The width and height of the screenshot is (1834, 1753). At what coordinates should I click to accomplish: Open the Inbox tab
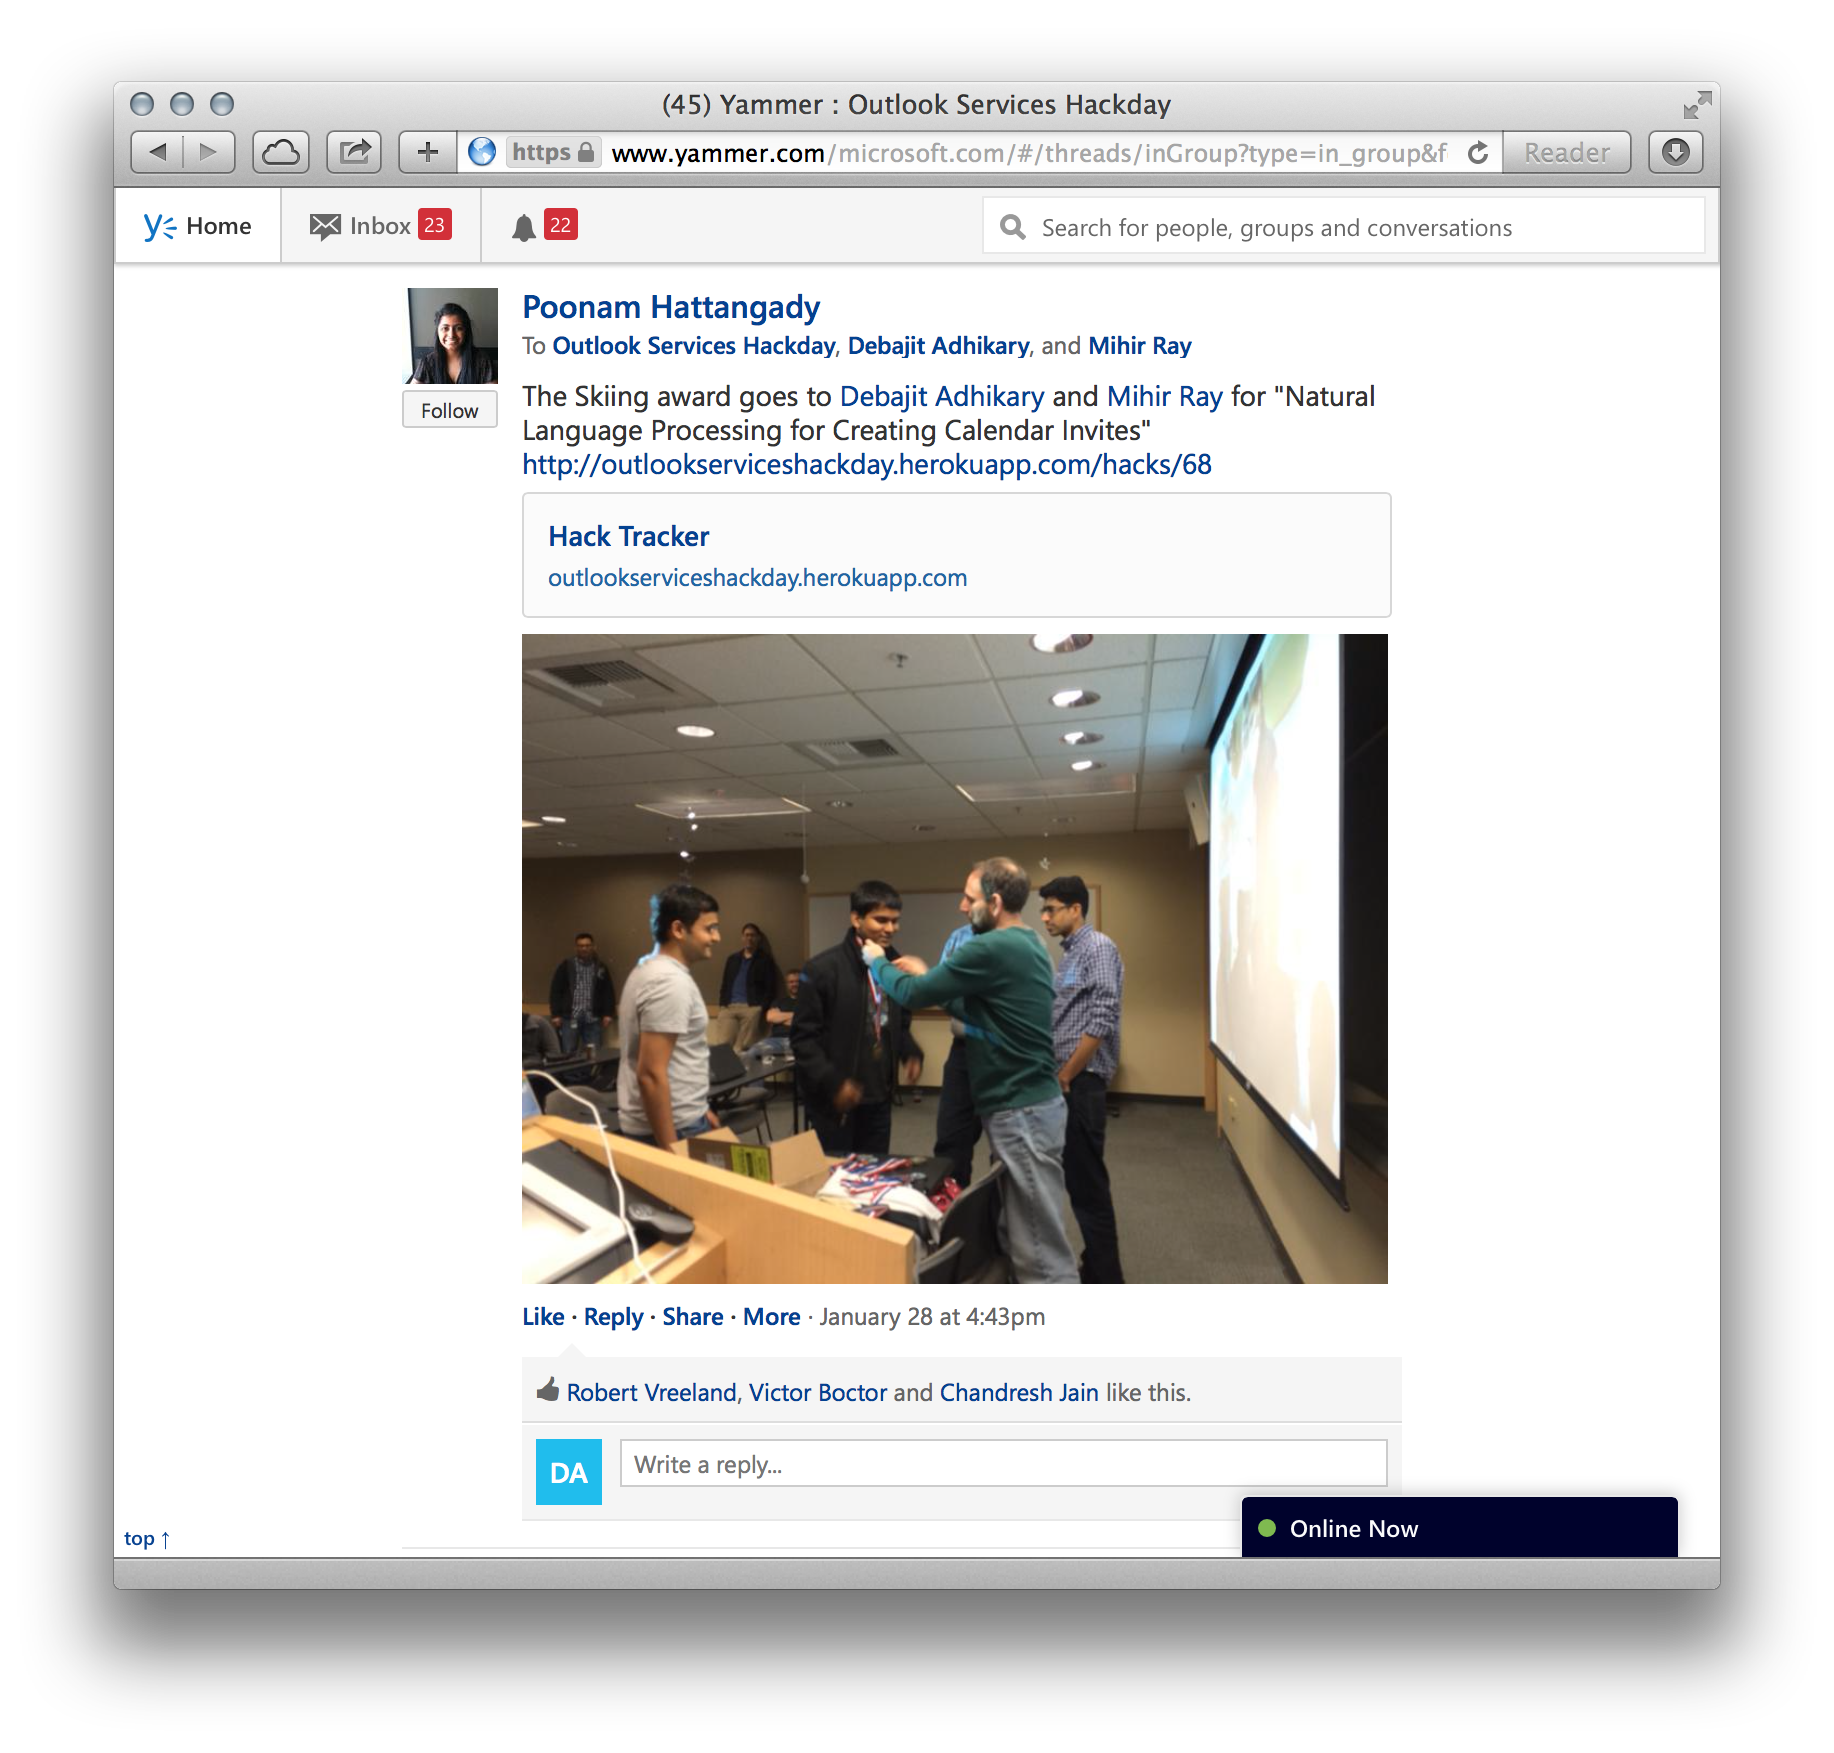[x=381, y=227]
